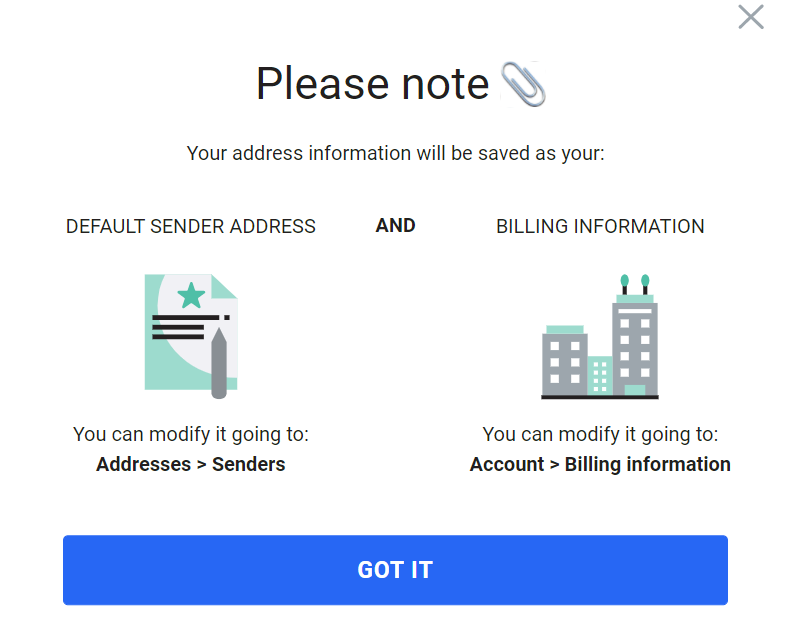Screen dimensions: 788x618
Task: Click the billing buildings illustration
Action: [600, 337]
